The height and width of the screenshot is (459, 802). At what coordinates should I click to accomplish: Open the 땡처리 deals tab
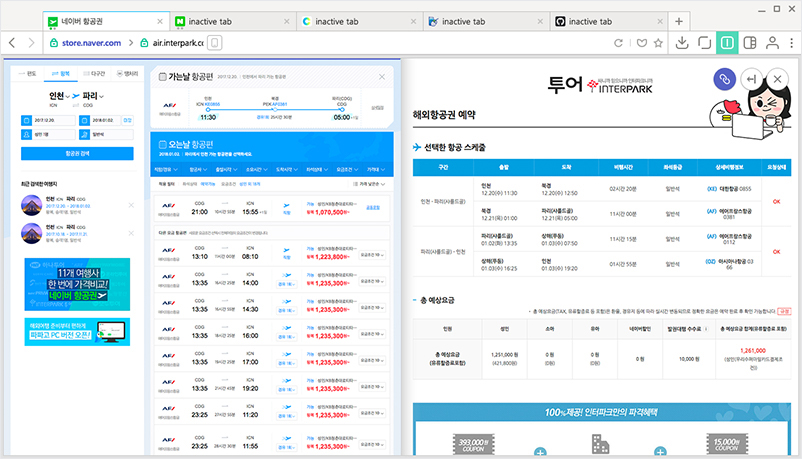pyautogui.click(x=127, y=74)
